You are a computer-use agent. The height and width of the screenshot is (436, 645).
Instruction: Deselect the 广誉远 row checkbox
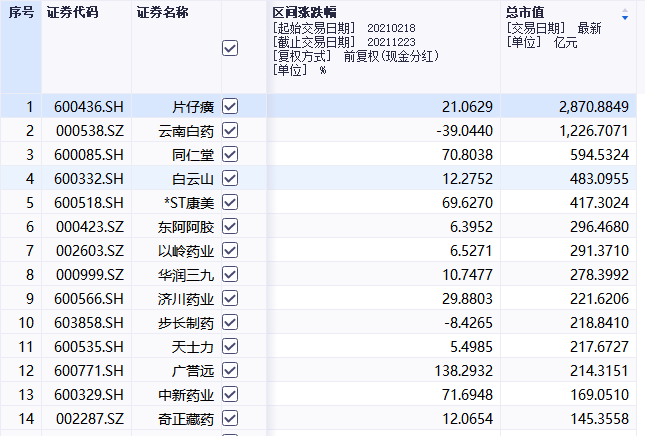[230, 370]
